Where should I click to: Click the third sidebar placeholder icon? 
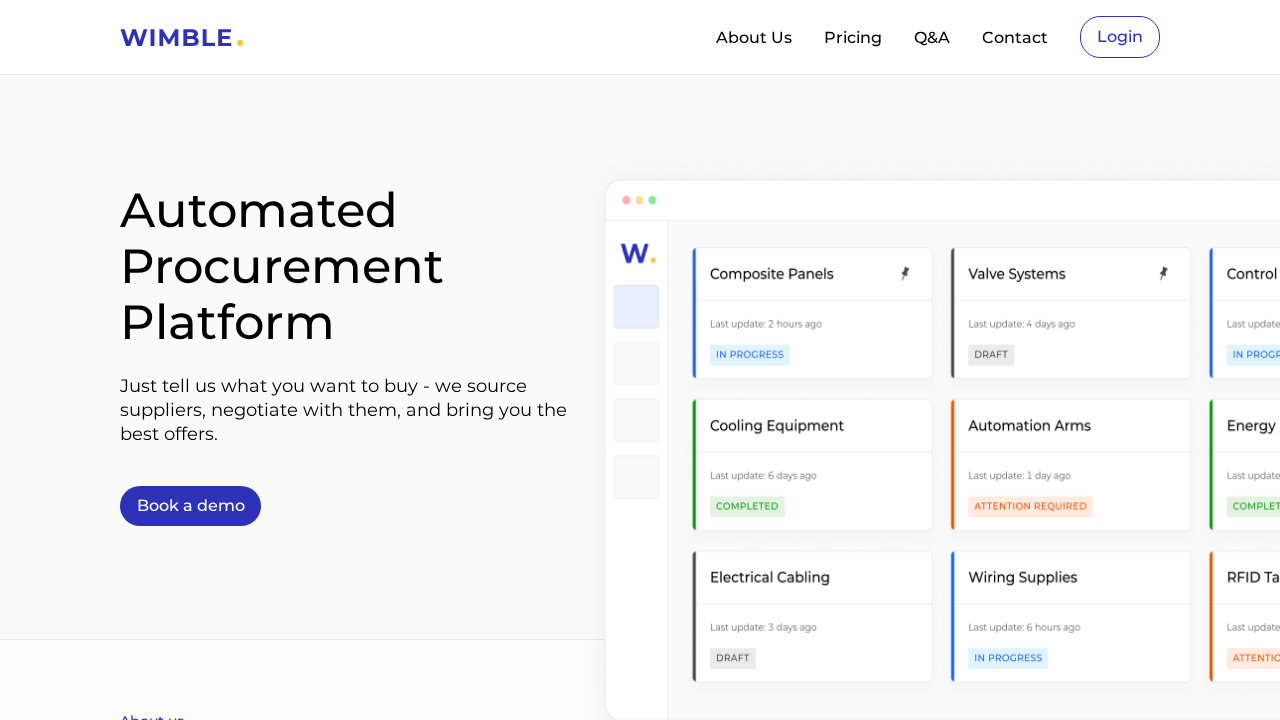click(636, 421)
